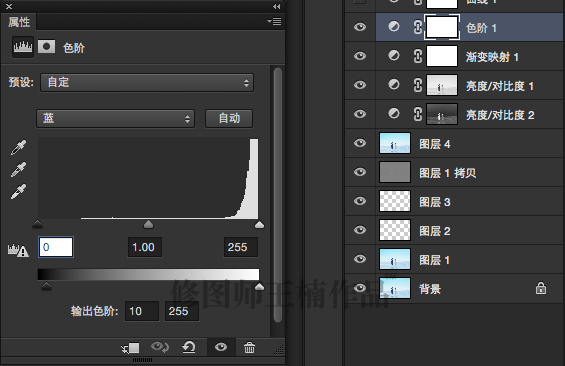Delete the adjustment layer with trash icon

click(249, 348)
